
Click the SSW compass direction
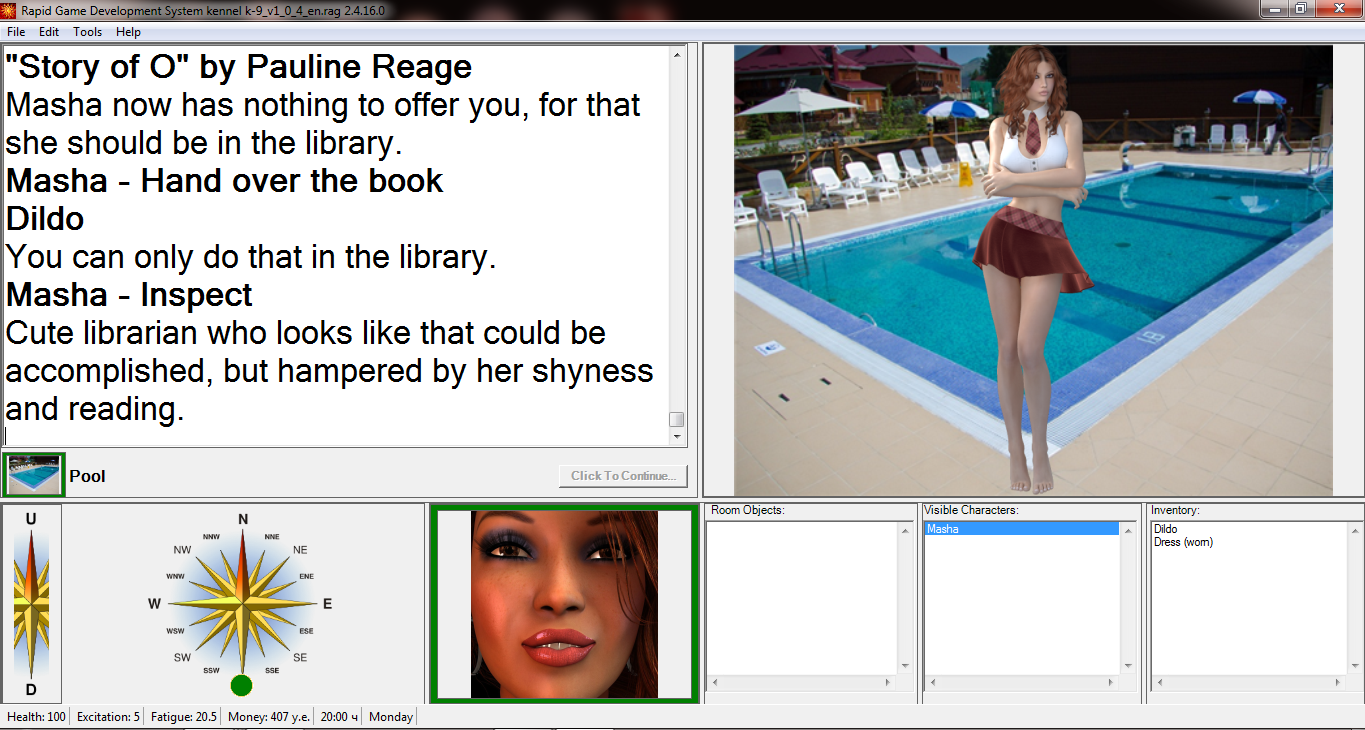coord(212,670)
